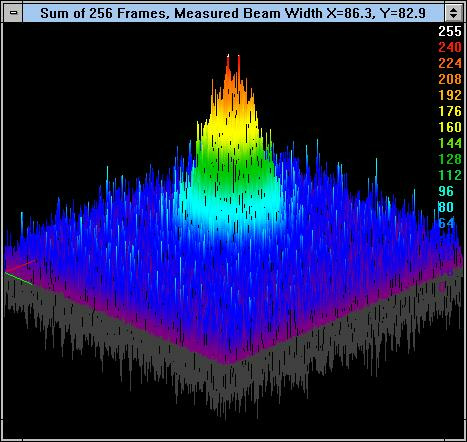Click the restore up-down arrows button
This screenshot has width=467, height=442.
tap(453, 13)
